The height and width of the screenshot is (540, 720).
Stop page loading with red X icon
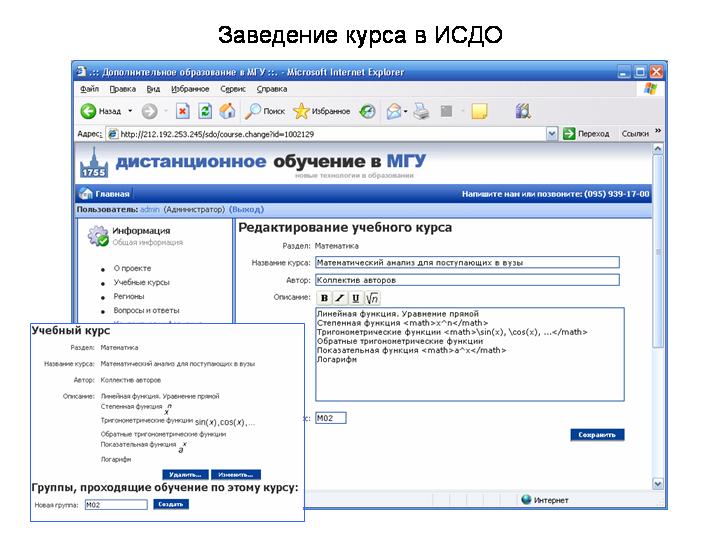182,111
